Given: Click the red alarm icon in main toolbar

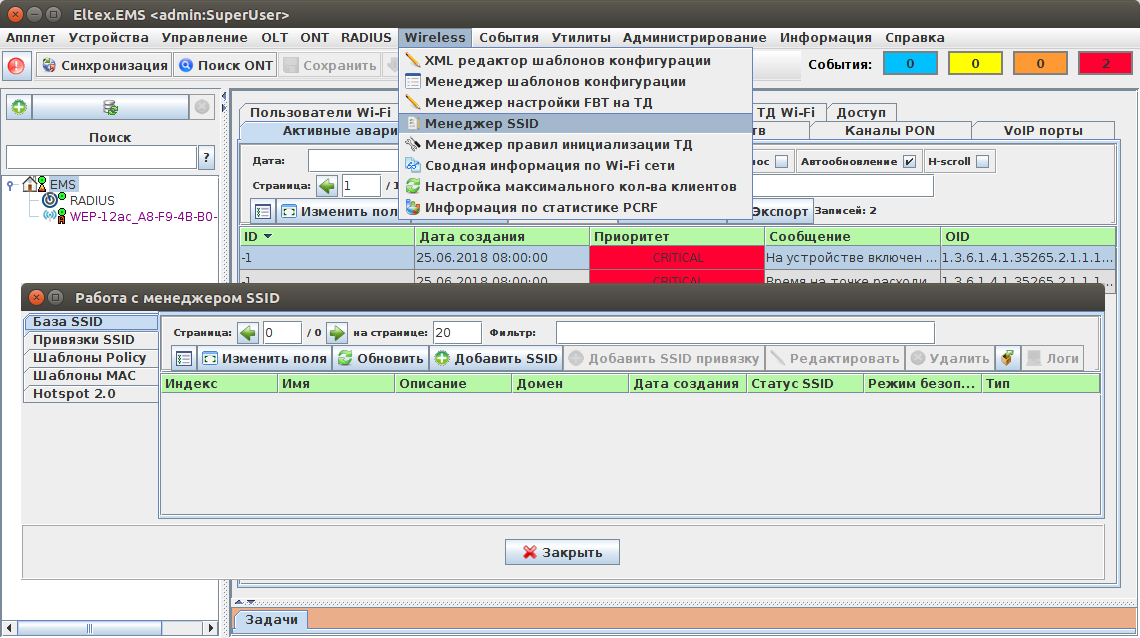Looking at the screenshot, I should [x=16, y=65].
